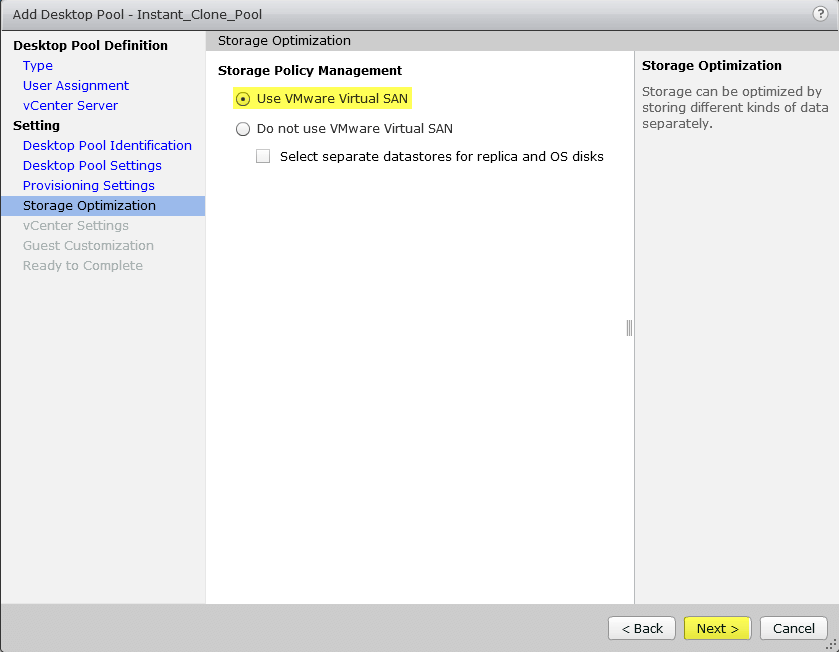Select Use VMware Virtual SAN radio button
This screenshot has width=839, height=652.
tap(243, 99)
